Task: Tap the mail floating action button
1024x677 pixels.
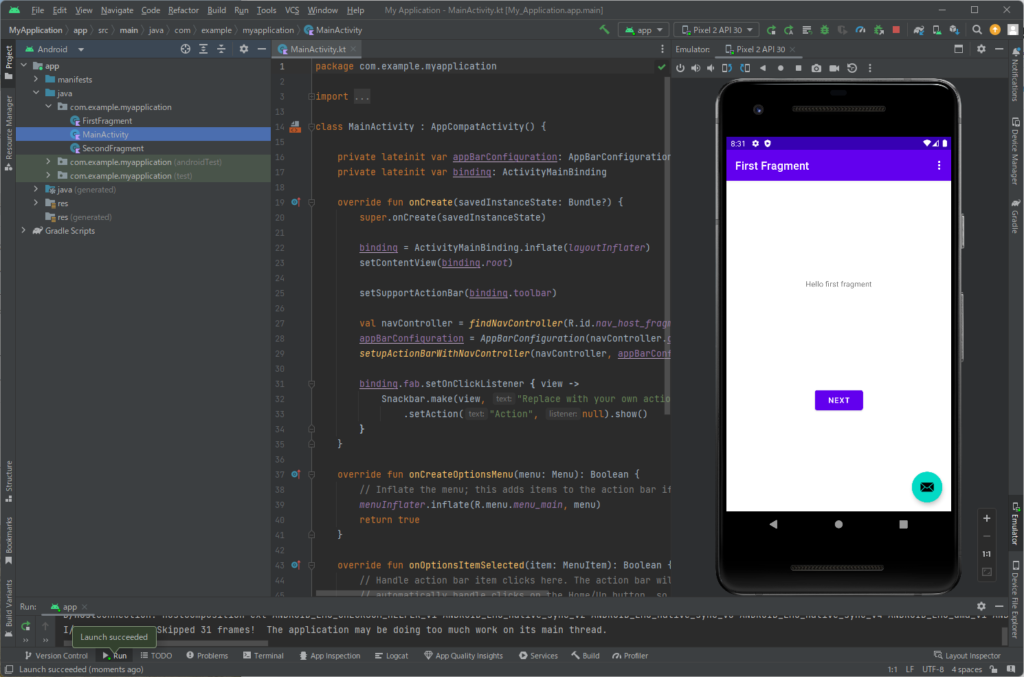Action: point(926,487)
